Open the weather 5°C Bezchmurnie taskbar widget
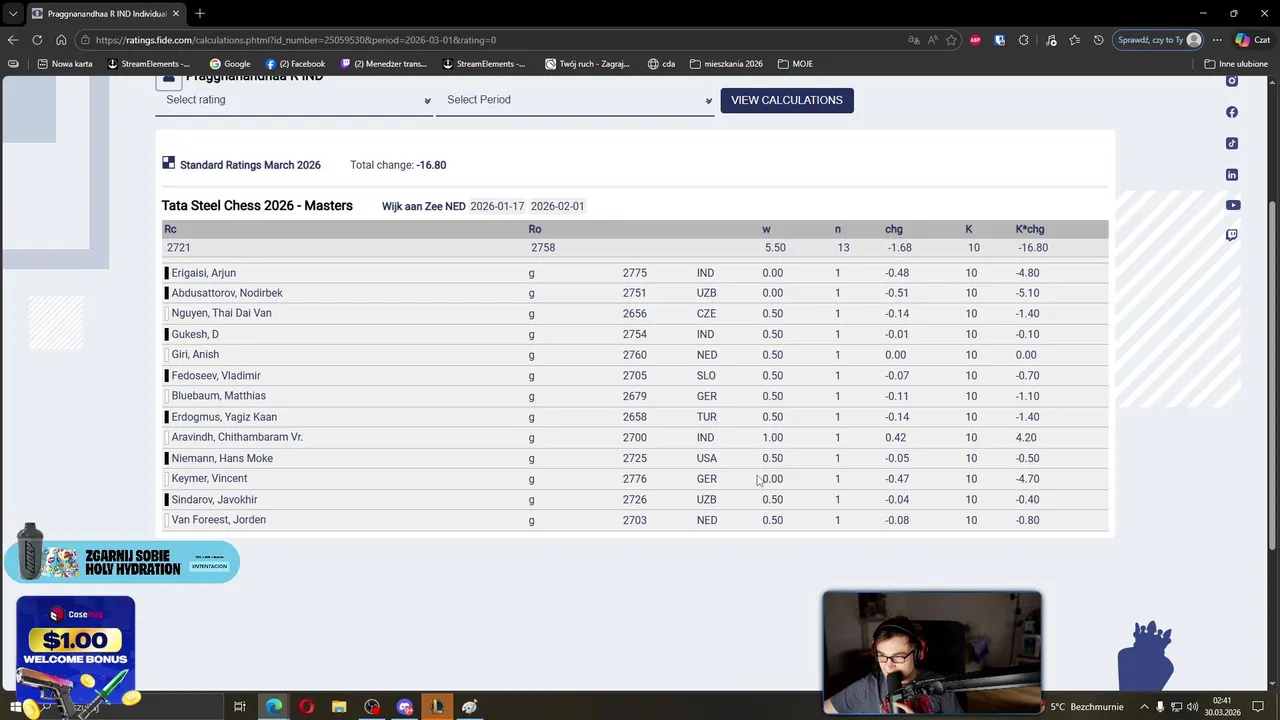The width and height of the screenshot is (1280, 720). [1085, 707]
